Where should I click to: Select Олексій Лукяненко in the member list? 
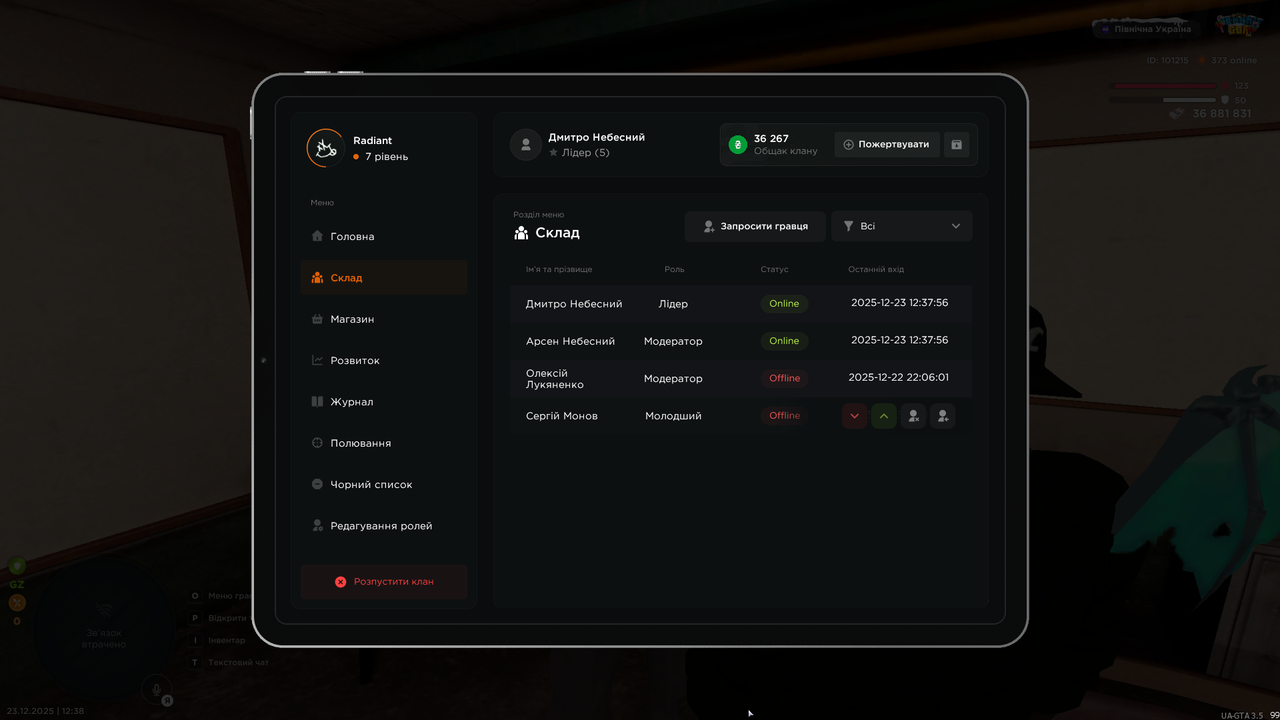pyautogui.click(x=556, y=379)
